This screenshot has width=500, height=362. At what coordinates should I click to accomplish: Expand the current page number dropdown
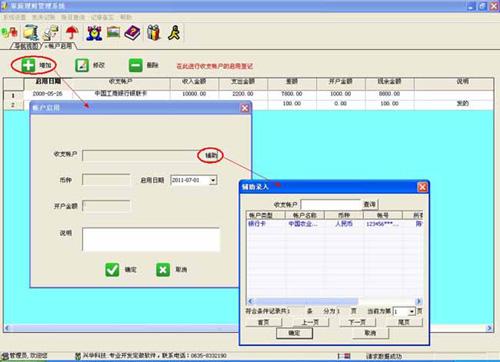tap(412, 312)
